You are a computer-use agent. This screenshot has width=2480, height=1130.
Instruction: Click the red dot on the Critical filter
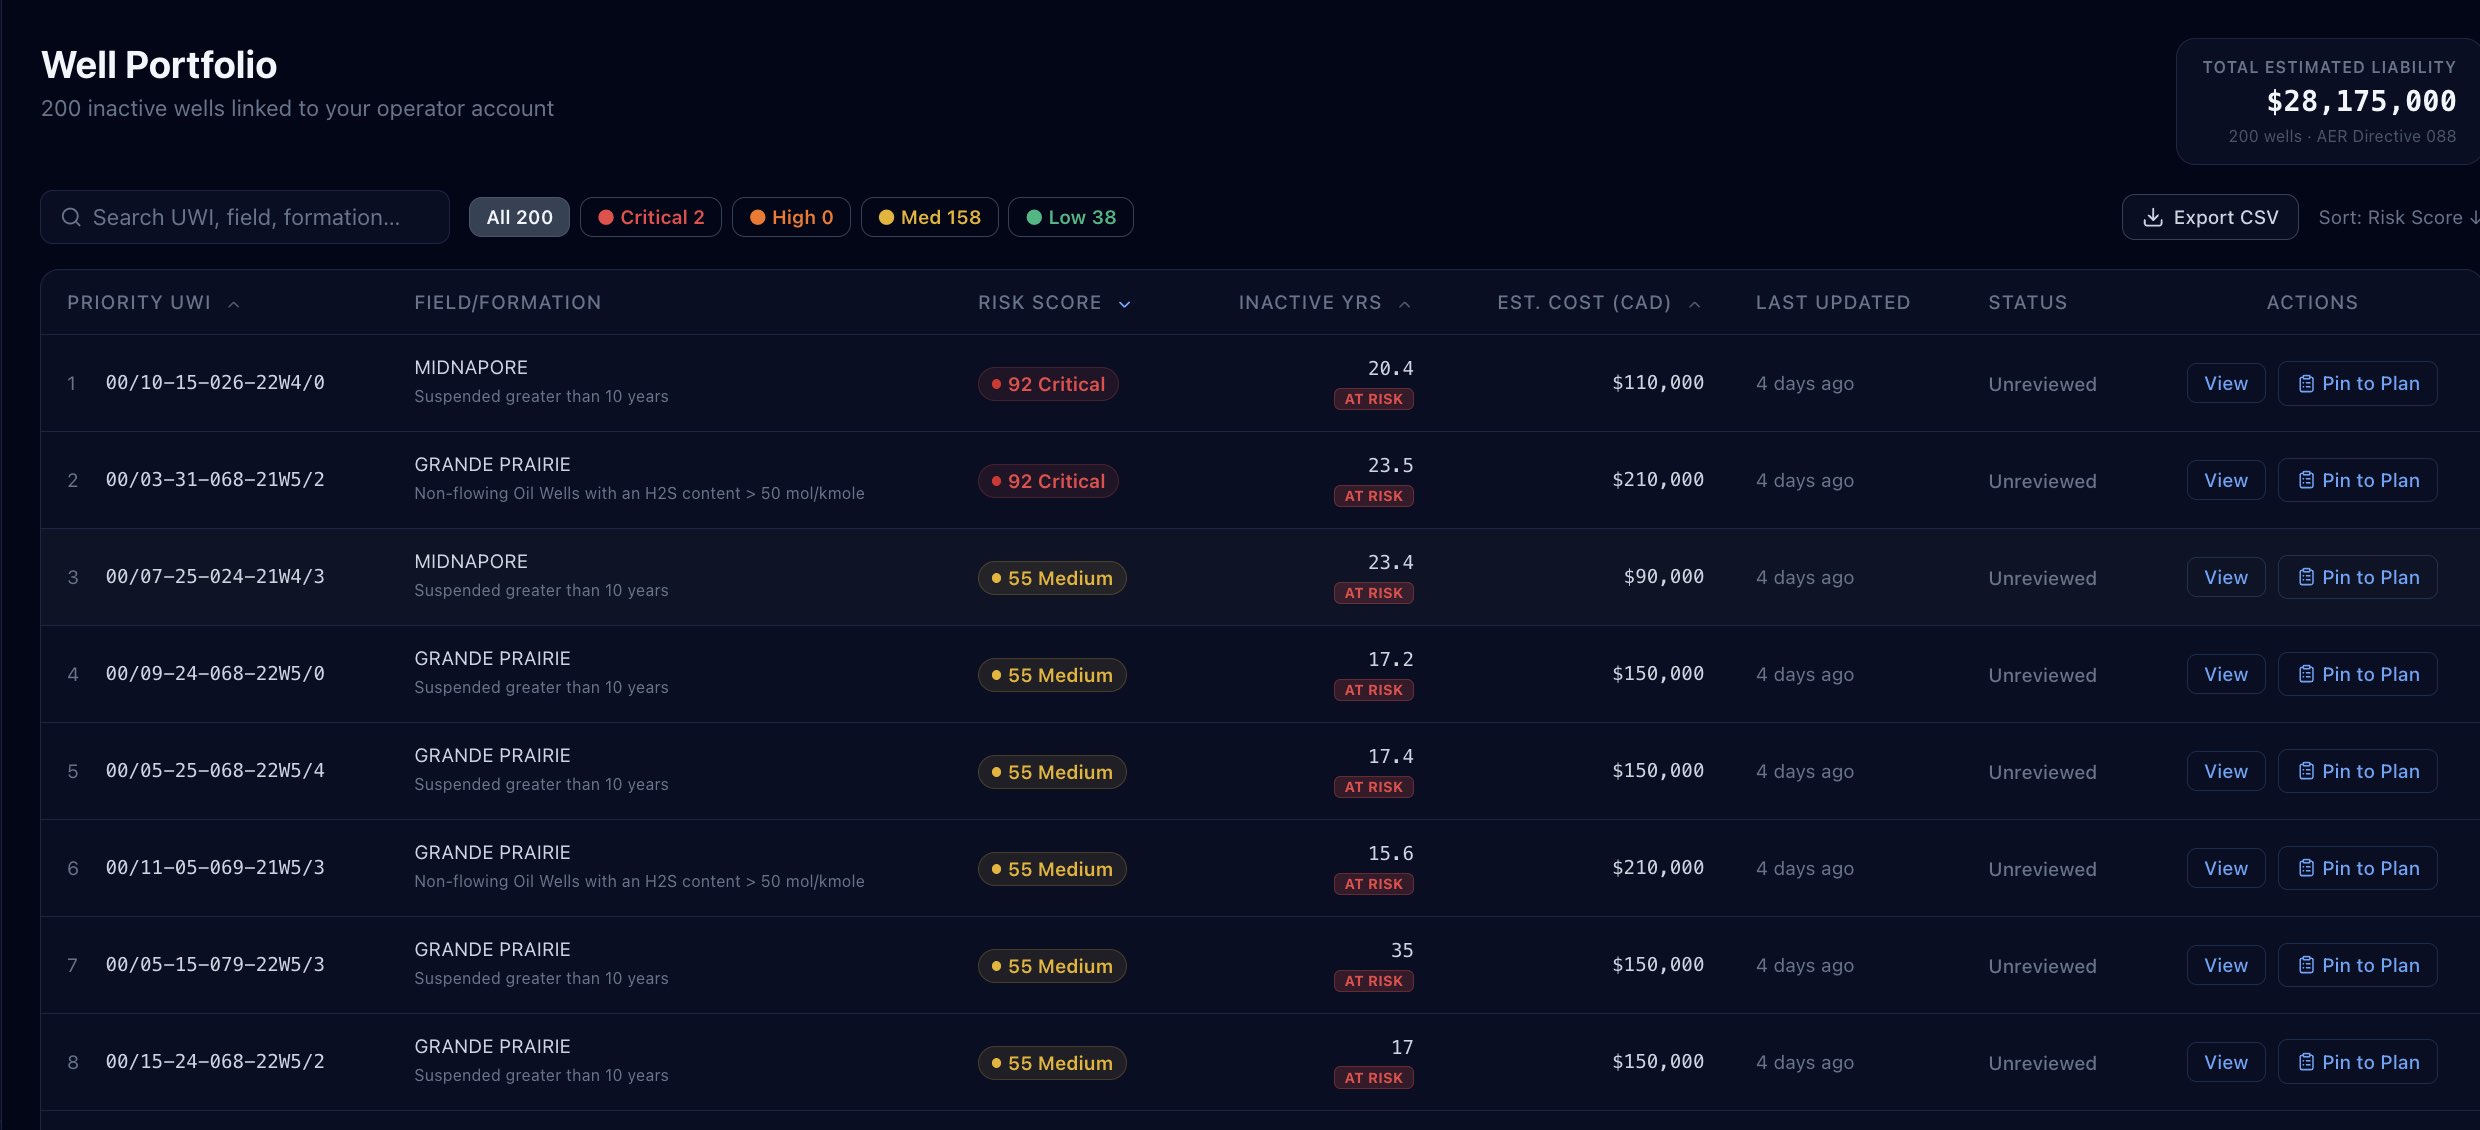coord(605,217)
